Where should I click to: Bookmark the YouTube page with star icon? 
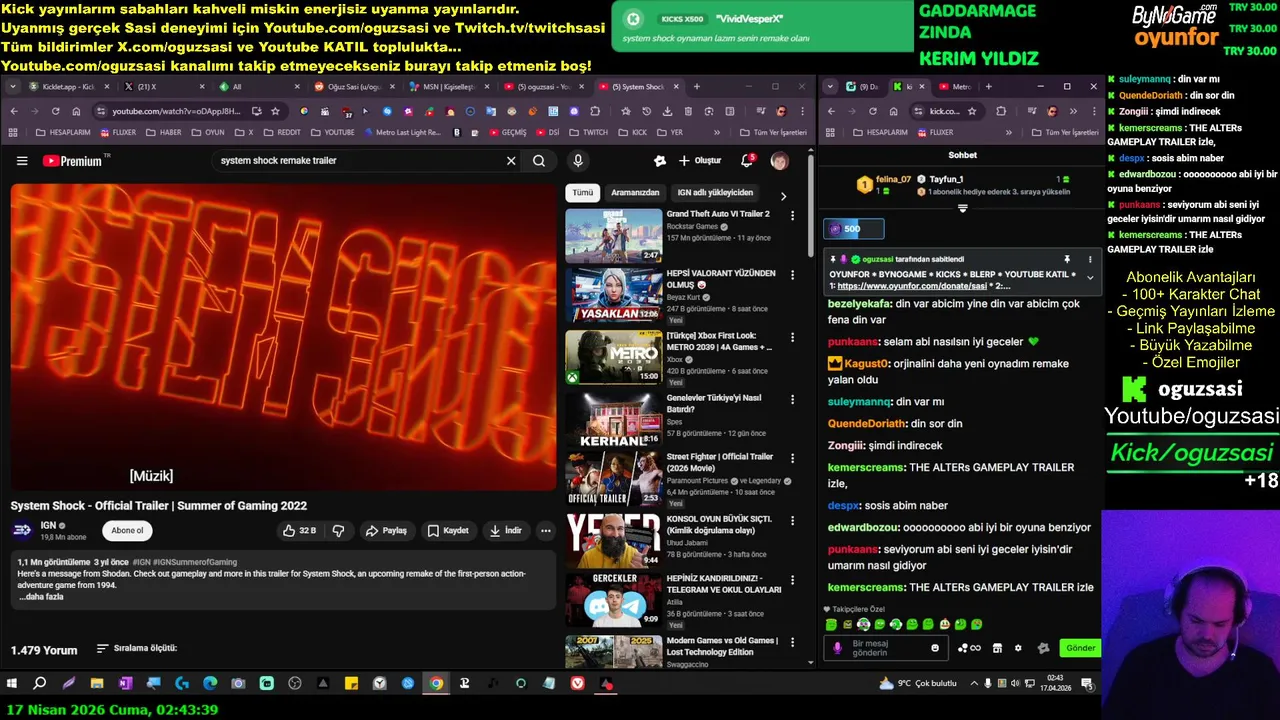pos(275,111)
